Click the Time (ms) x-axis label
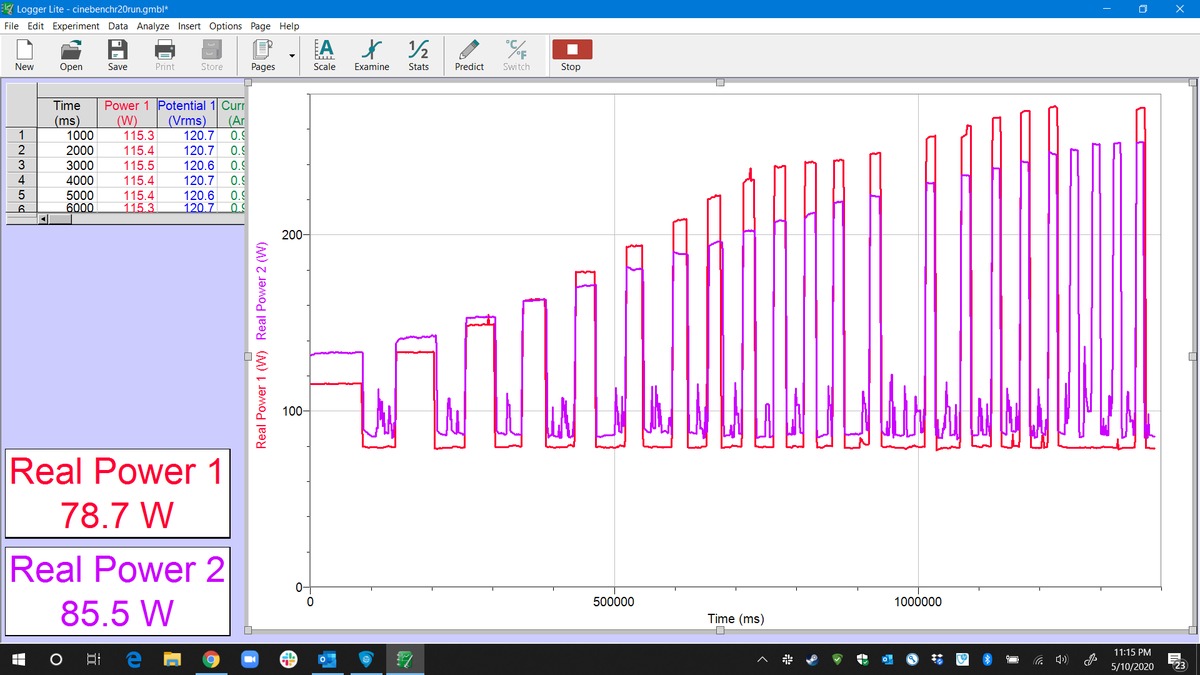 [736, 619]
